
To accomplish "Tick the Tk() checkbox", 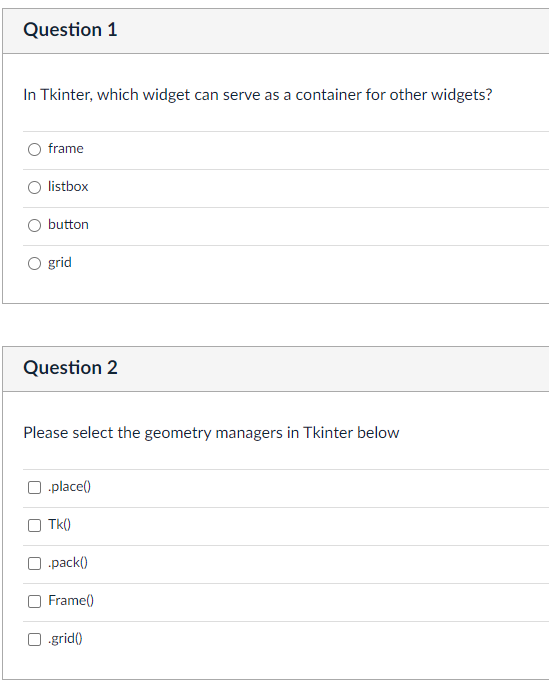I will (x=35, y=526).
